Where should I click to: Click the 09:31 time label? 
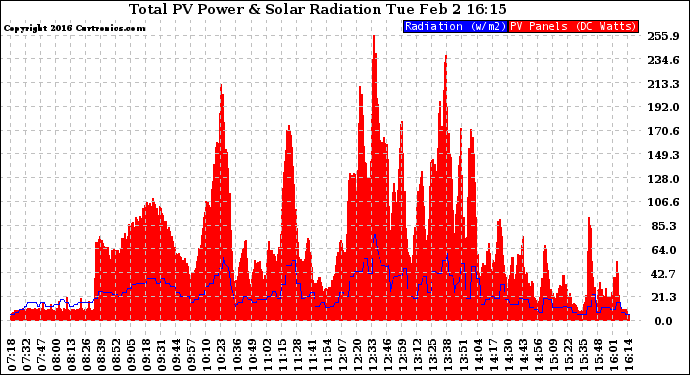(162, 355)
